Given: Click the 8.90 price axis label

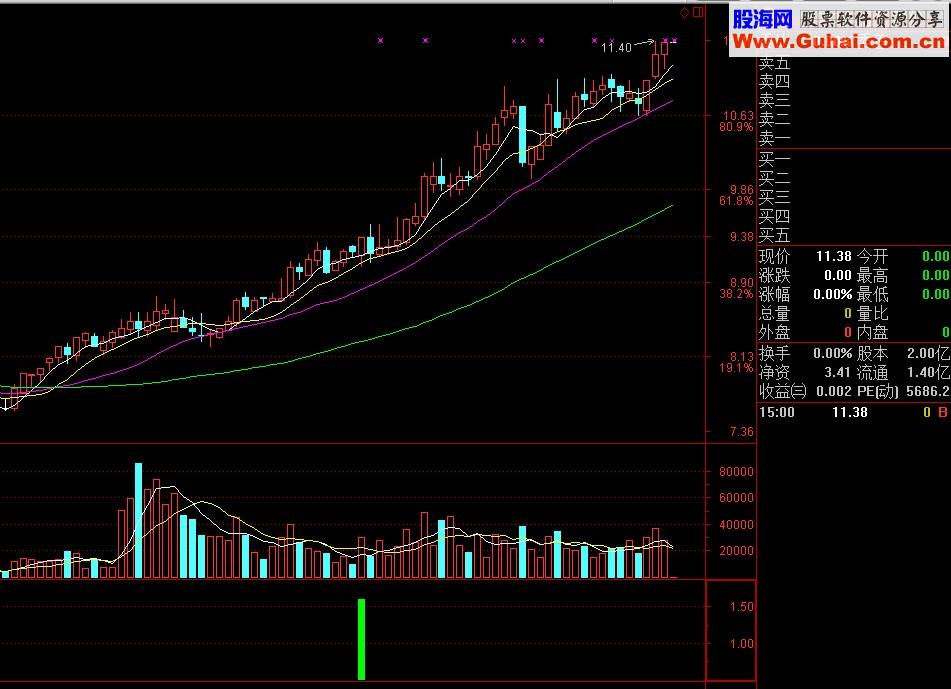Looking at the screenshot, I should click(x=742, y=283).
